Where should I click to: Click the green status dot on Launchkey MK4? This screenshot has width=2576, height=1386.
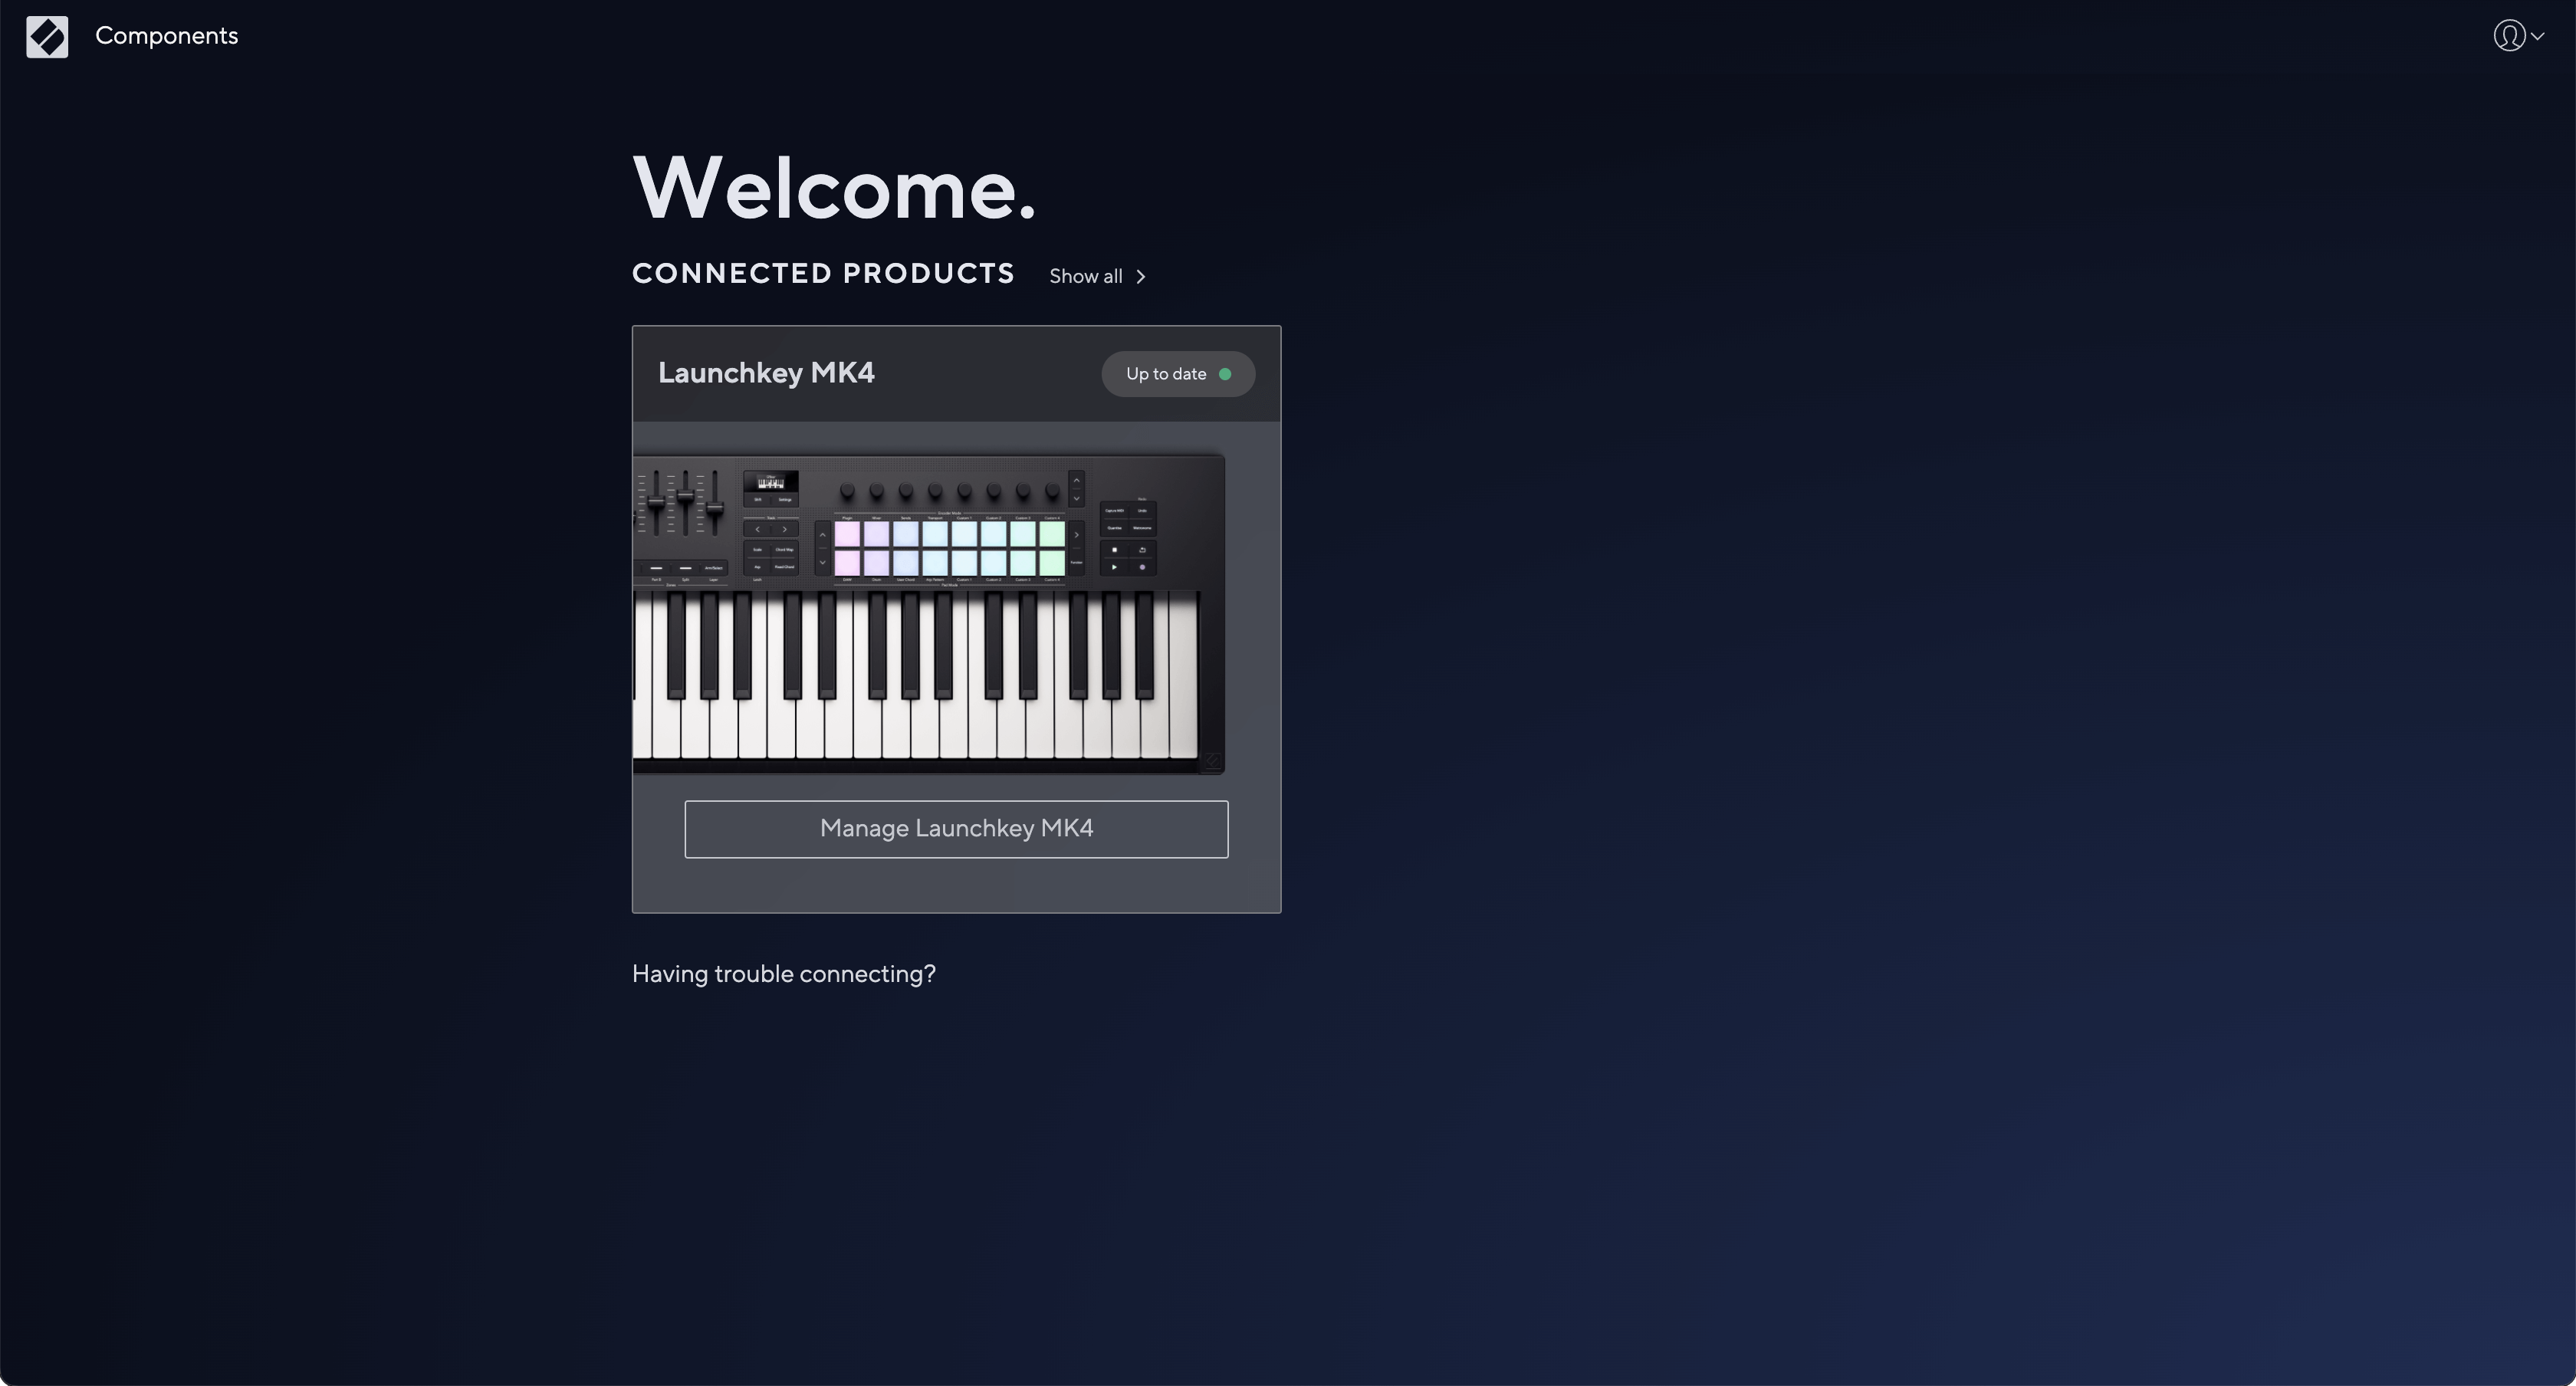[1225, 374]
